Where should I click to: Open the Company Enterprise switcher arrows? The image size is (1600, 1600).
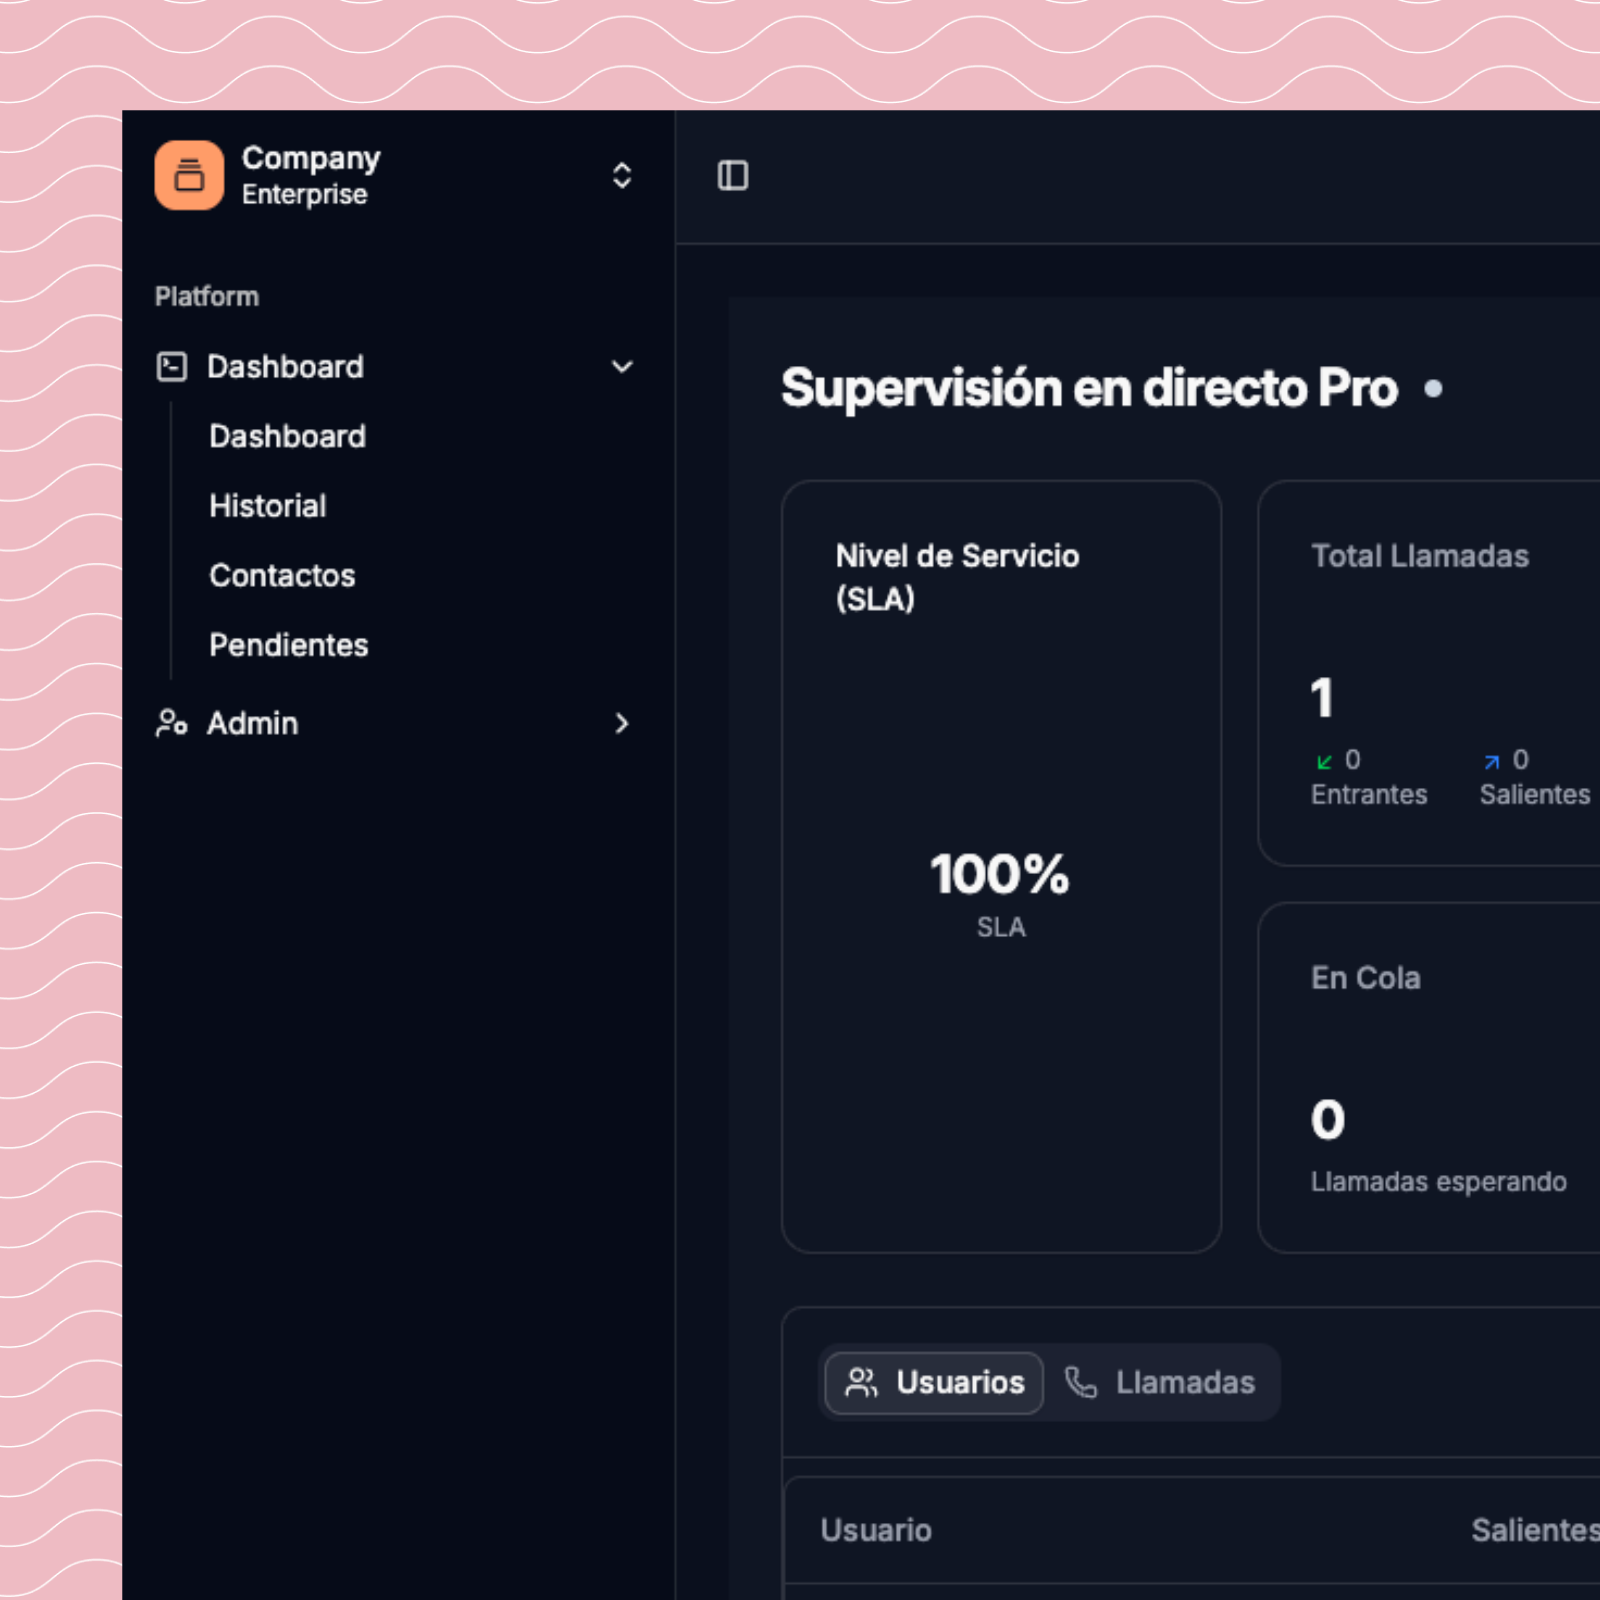(621, 176)
